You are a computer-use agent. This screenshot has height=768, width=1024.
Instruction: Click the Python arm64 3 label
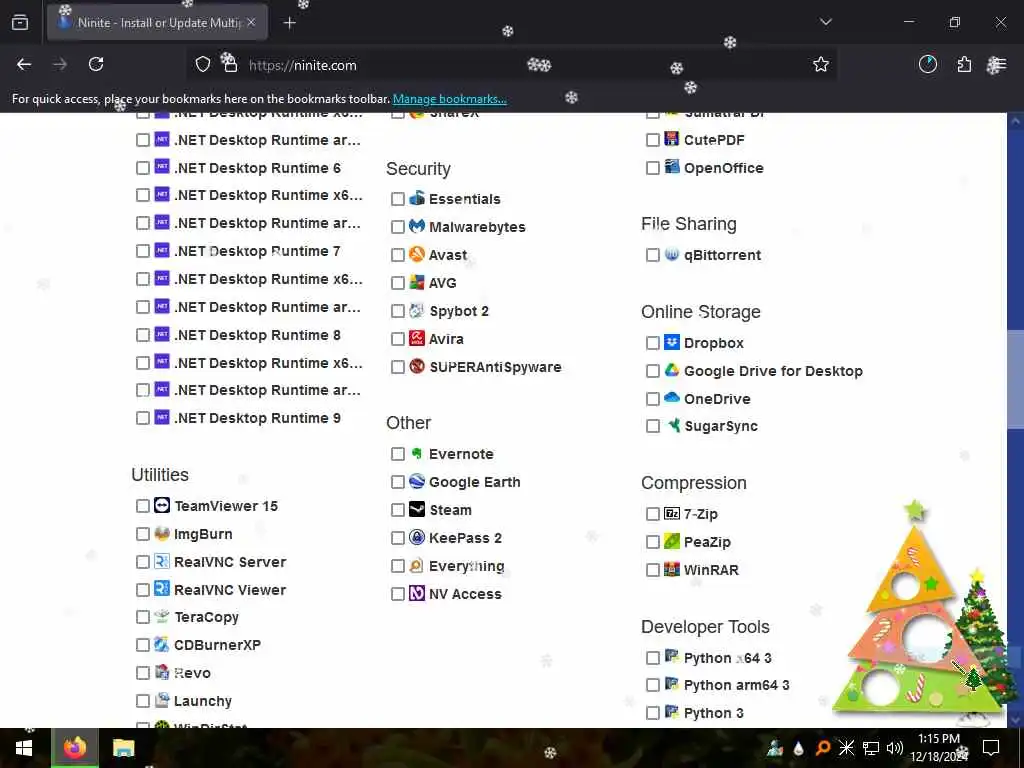pyautogui.click(x=736, y=685)
